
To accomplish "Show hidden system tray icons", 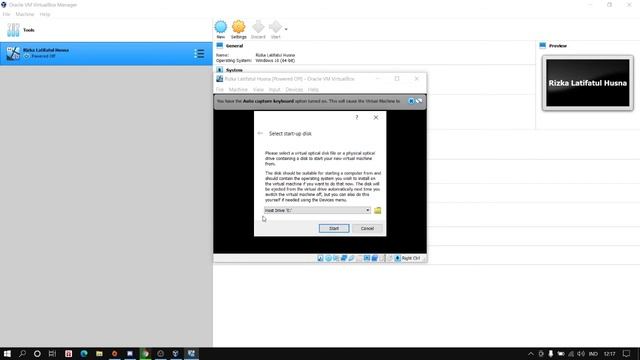I will [x=531, y=354].
